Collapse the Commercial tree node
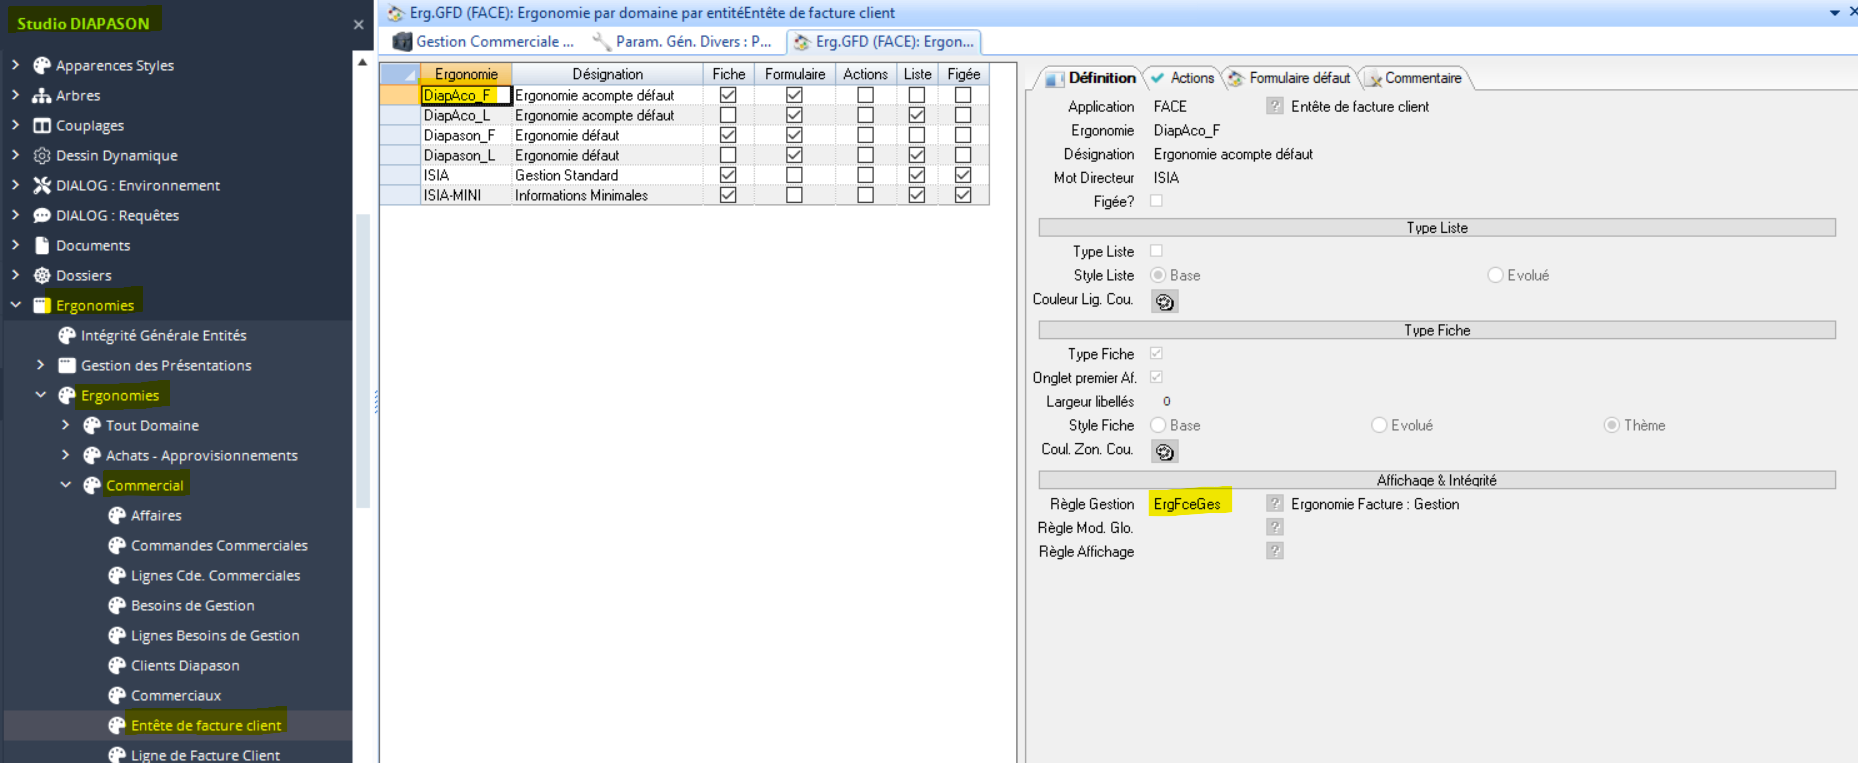The height and width of the screenshot is (763, 1858). coord(66,485)
